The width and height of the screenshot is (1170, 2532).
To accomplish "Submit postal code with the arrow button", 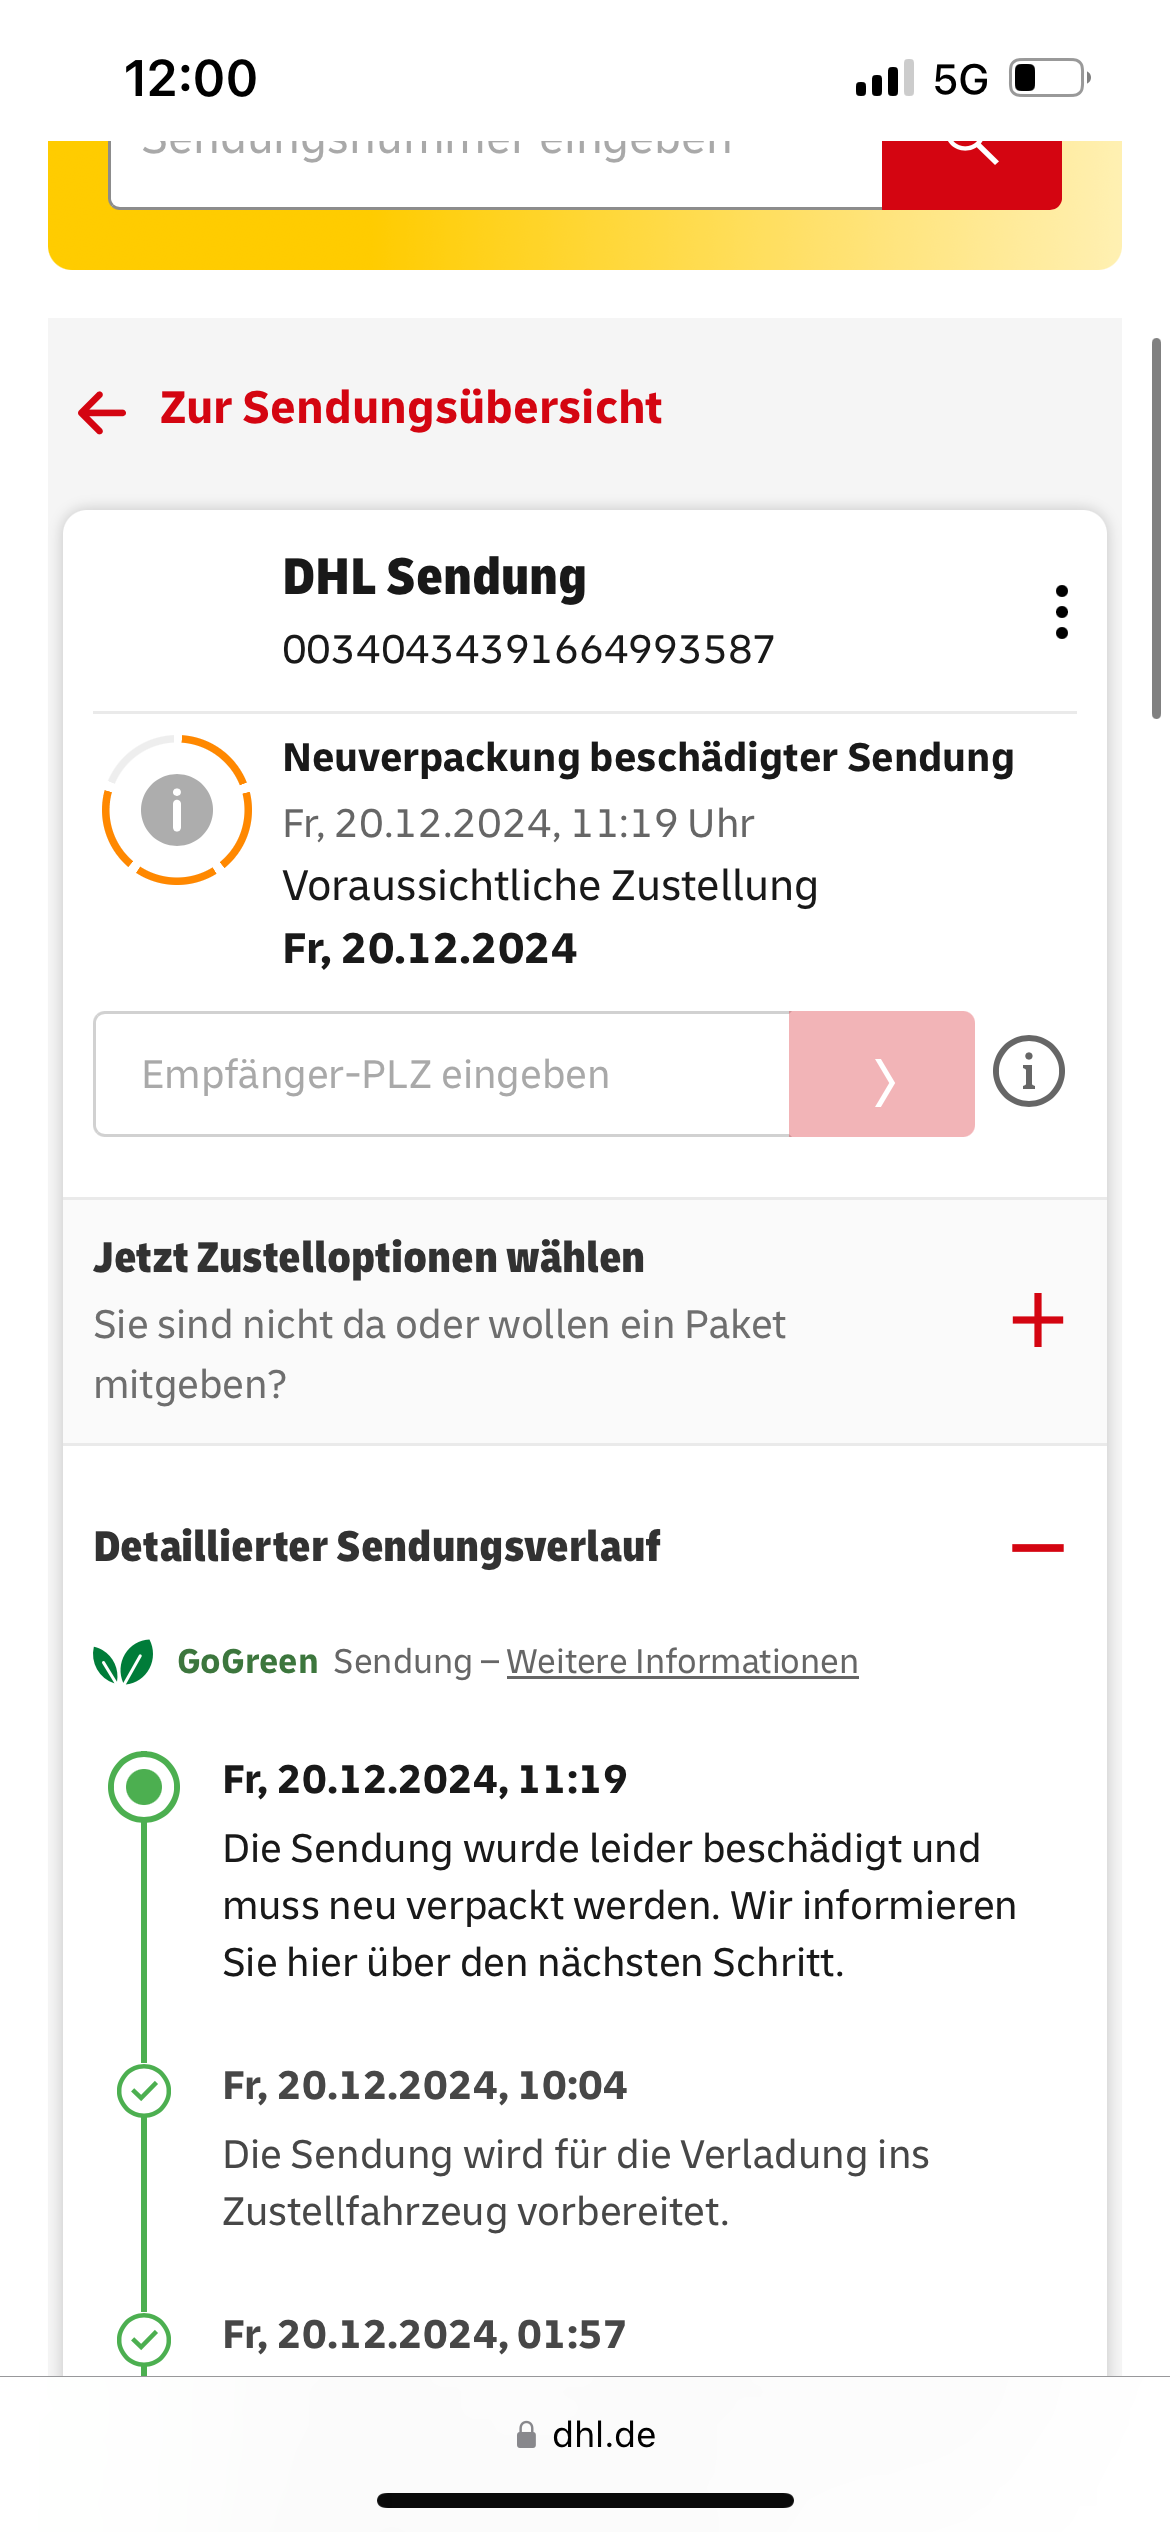I will (x=881, y=1074).
